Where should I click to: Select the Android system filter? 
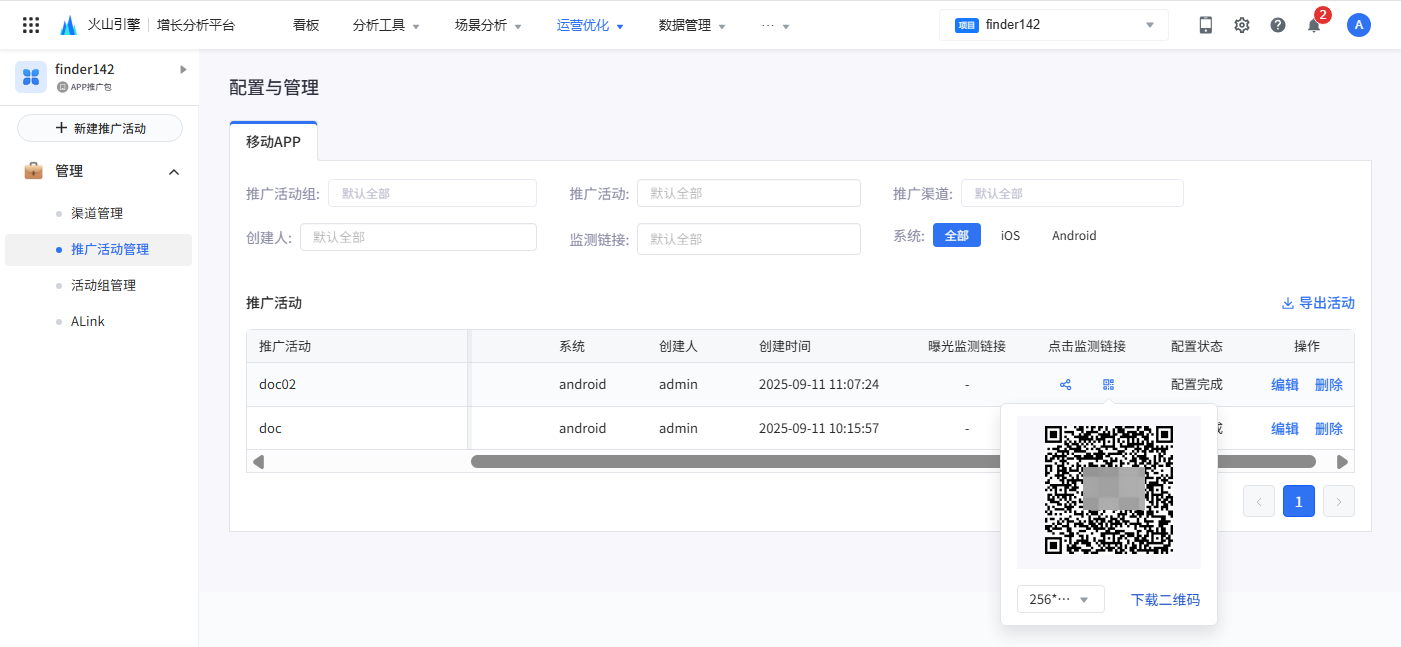click(x=1074, y=236)
